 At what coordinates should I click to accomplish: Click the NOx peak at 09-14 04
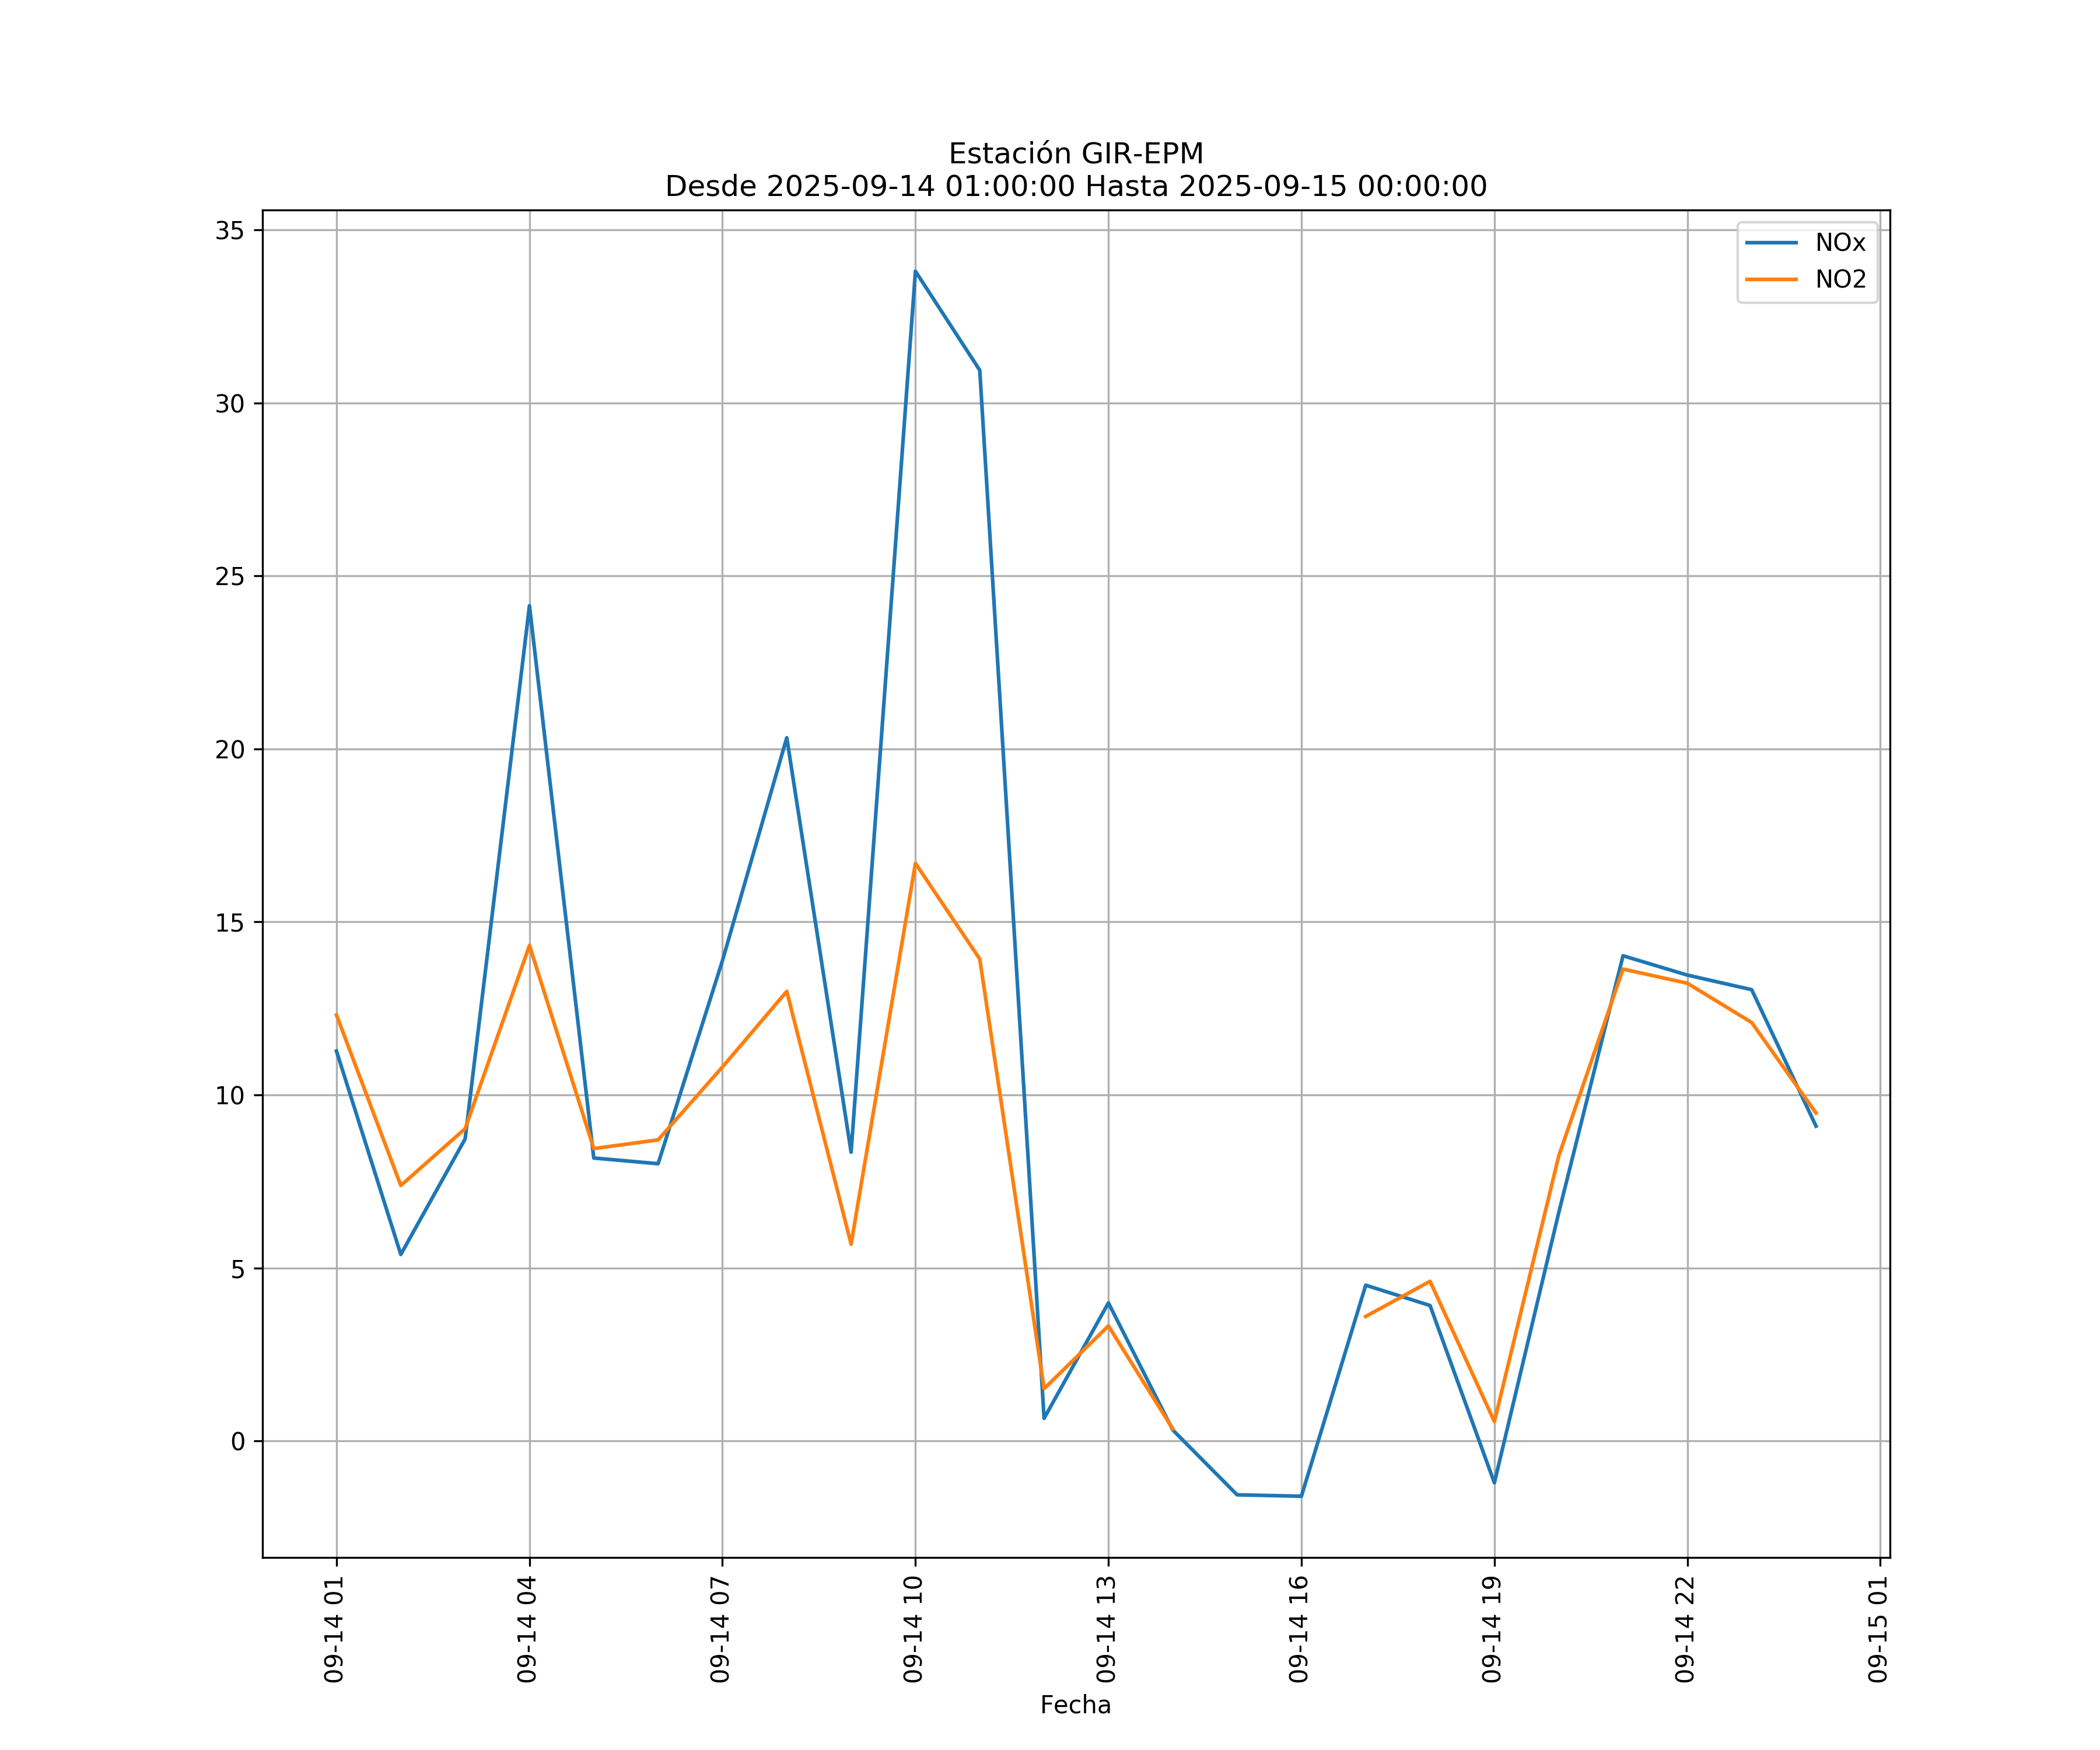point(529,606)
